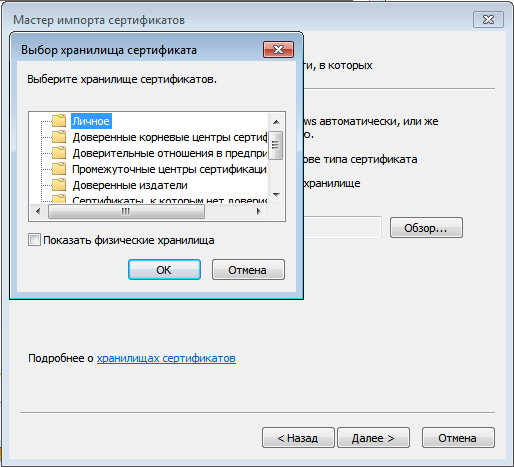Select Доверенные корневые центры сертификации store
The image size is (514, 467).
(x=170, y=137)
